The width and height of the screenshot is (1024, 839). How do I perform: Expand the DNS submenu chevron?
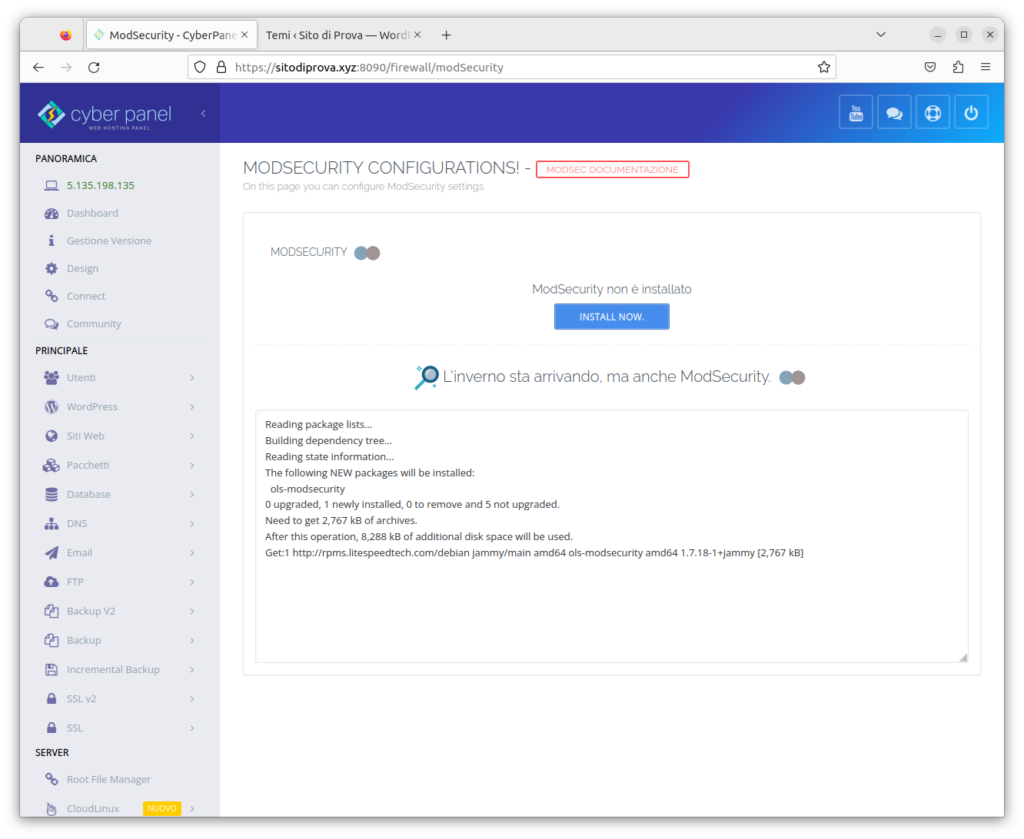[192, 524]
